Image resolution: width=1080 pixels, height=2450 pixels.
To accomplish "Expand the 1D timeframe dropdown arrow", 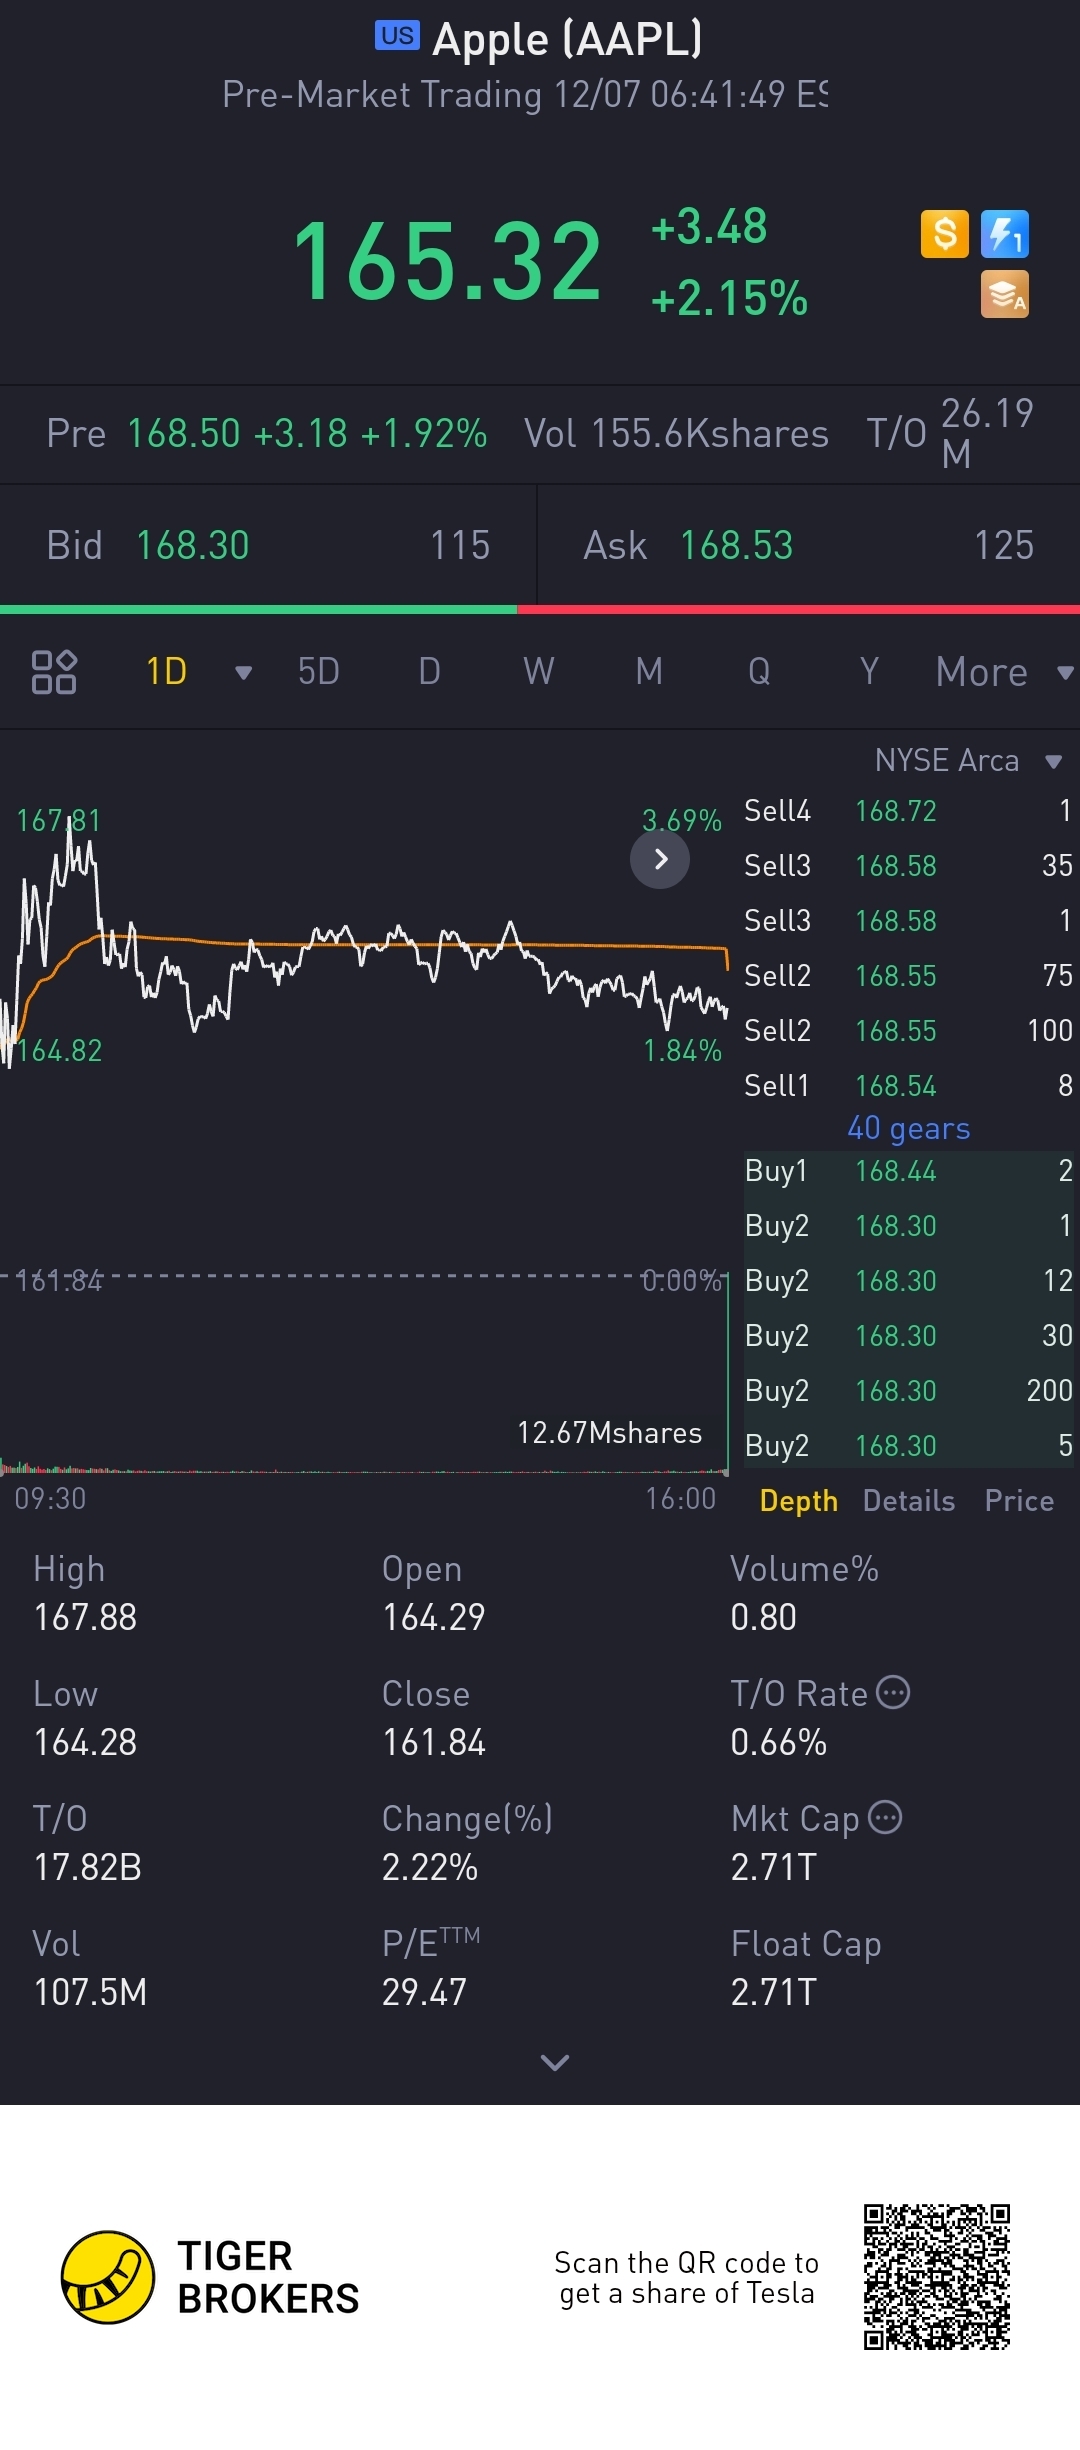I will pyautogui.click(x=243, y=672).
